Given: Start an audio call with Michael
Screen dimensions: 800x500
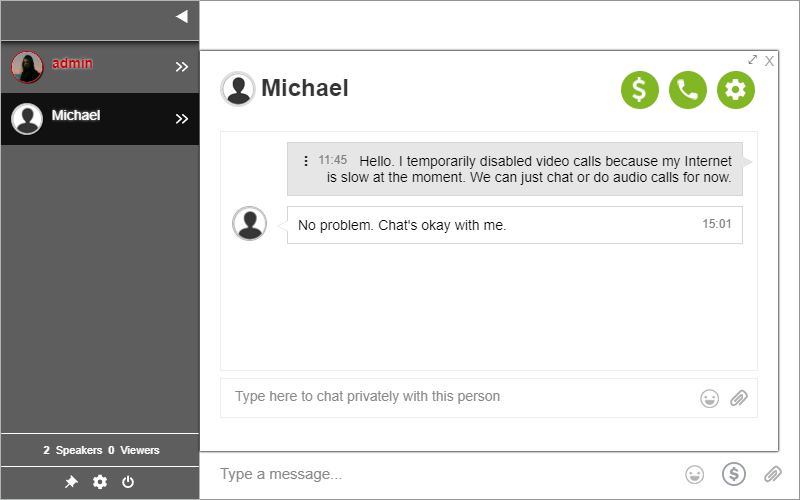Looking at the screenshot, I should [x=688, y=90].
